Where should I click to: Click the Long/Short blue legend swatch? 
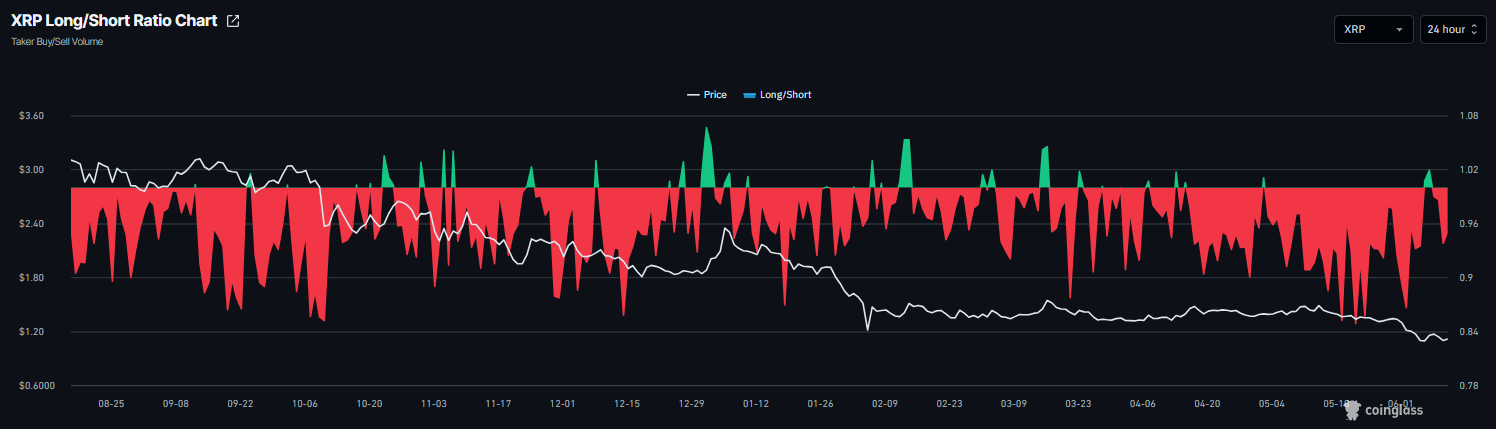click(750, 95)
